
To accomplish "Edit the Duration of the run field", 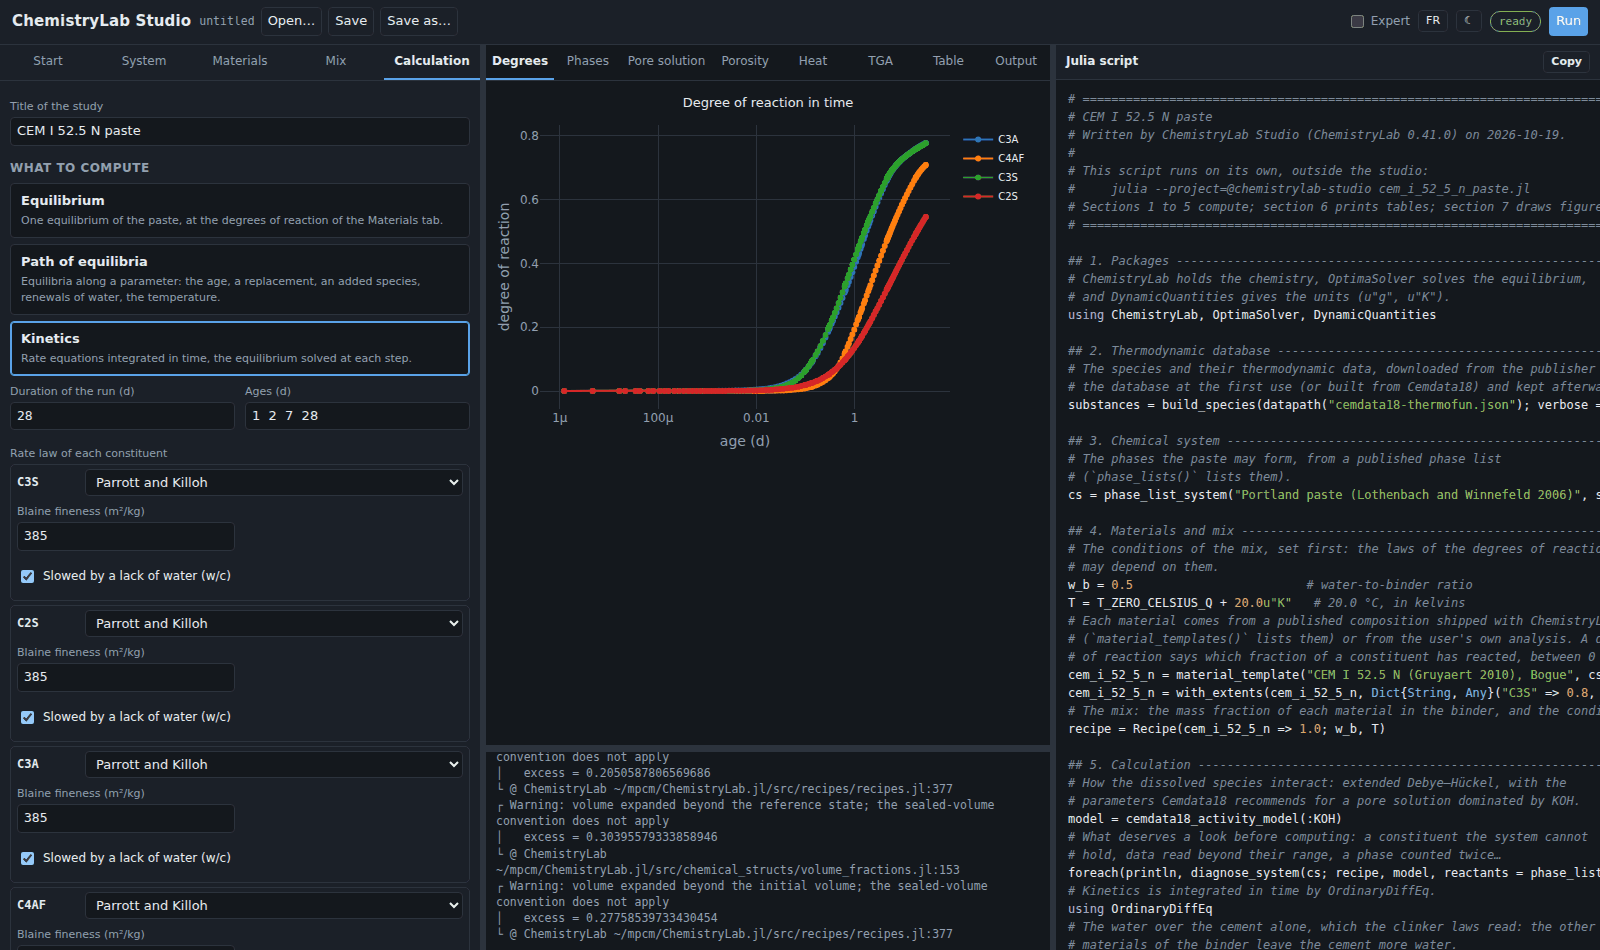I will point(122,416).
